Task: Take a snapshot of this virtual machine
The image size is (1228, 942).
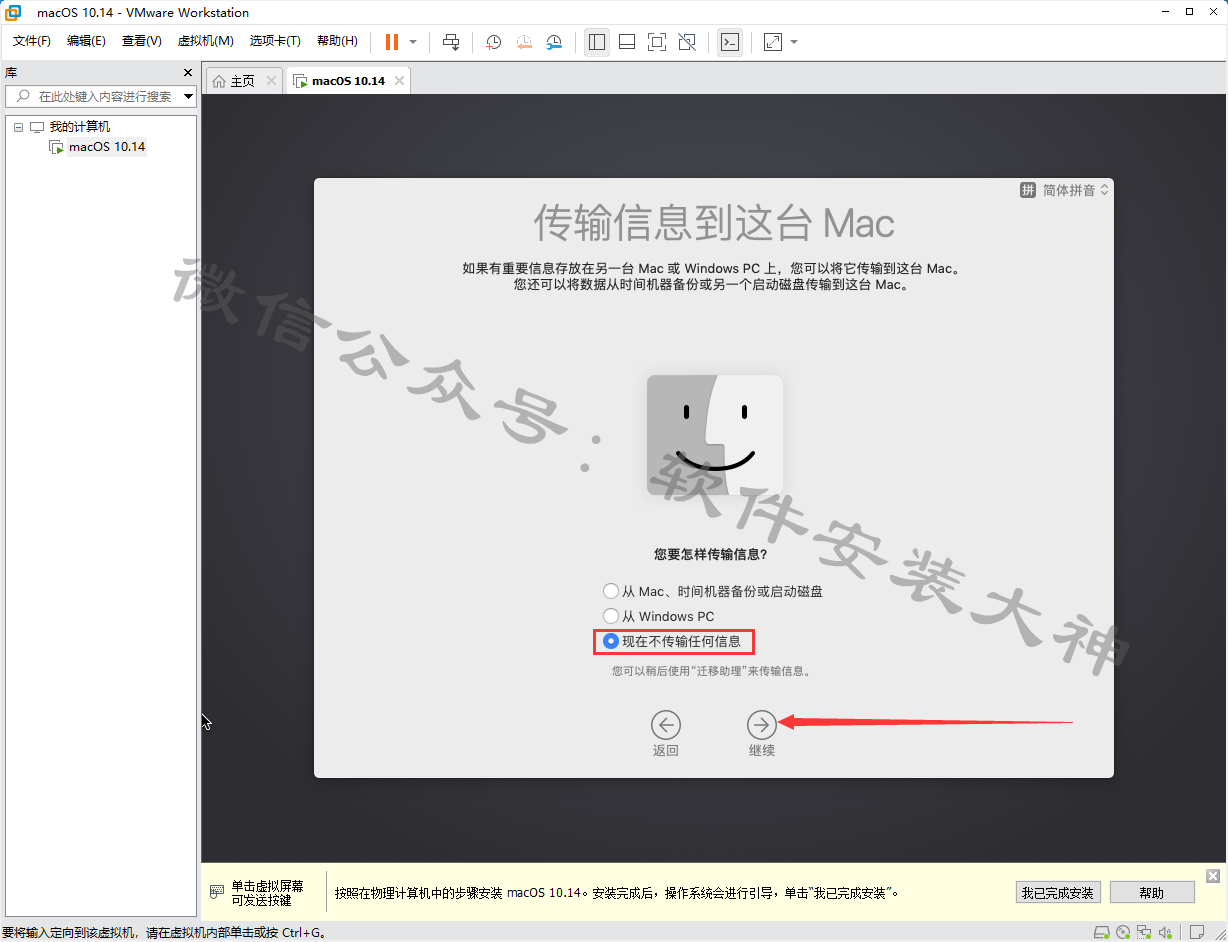Action: point(493,42)
